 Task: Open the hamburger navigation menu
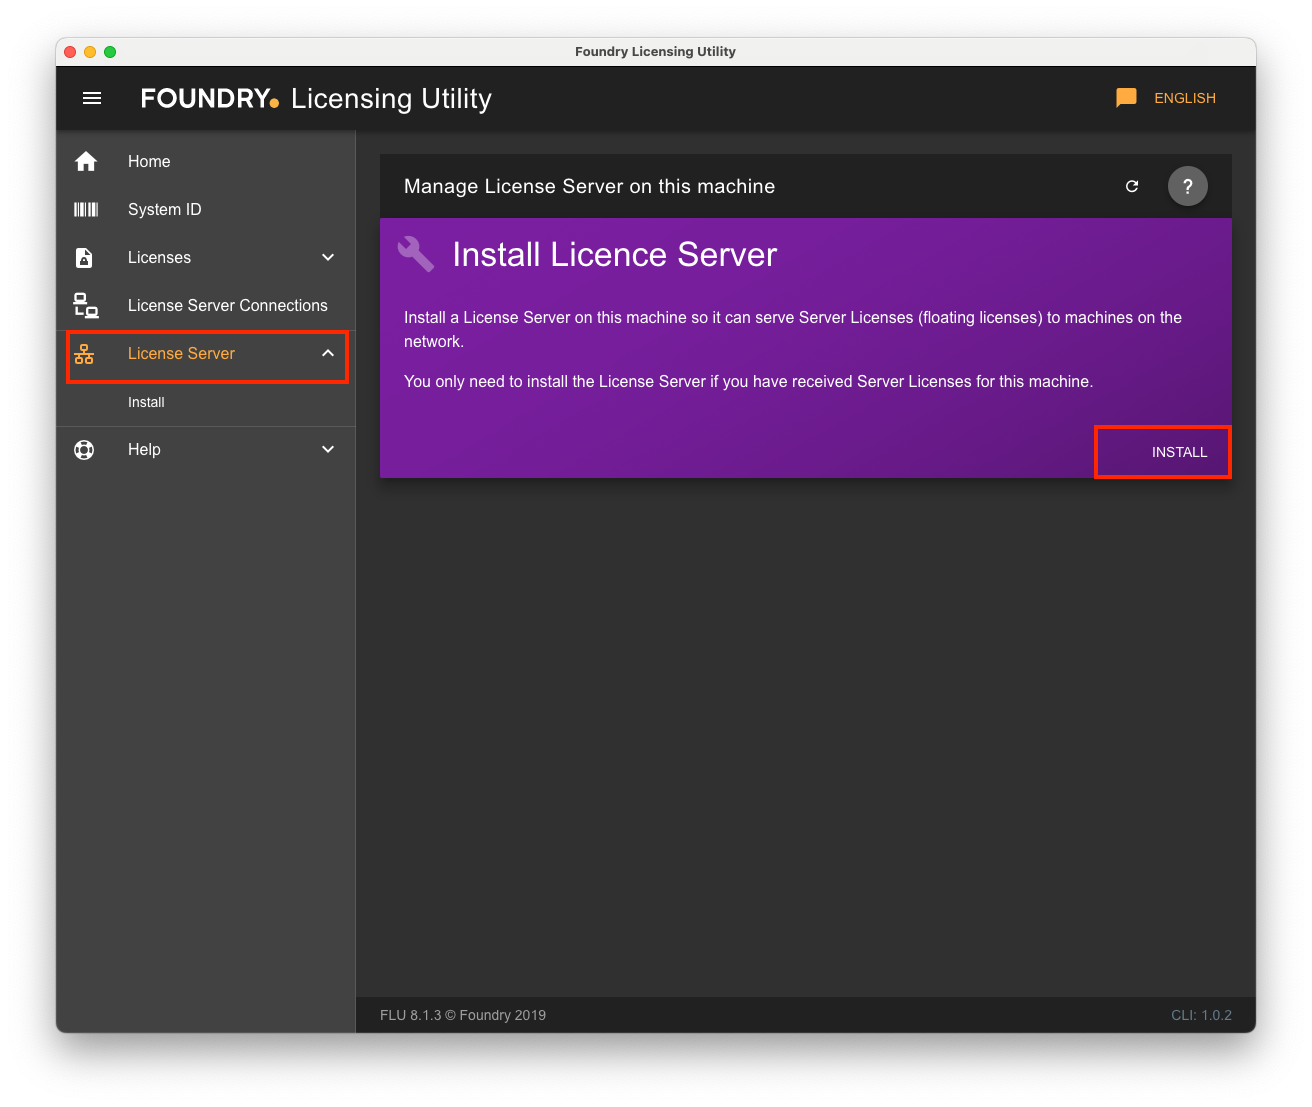point(92,98)
